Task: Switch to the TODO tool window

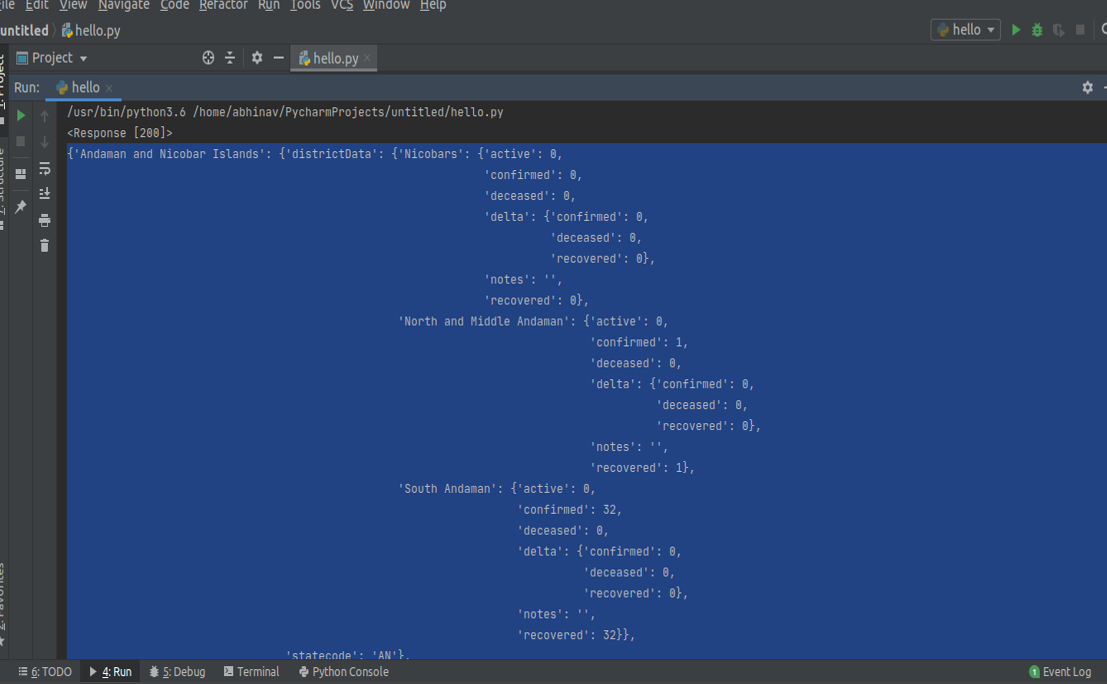Action: (x=44, y=671)
